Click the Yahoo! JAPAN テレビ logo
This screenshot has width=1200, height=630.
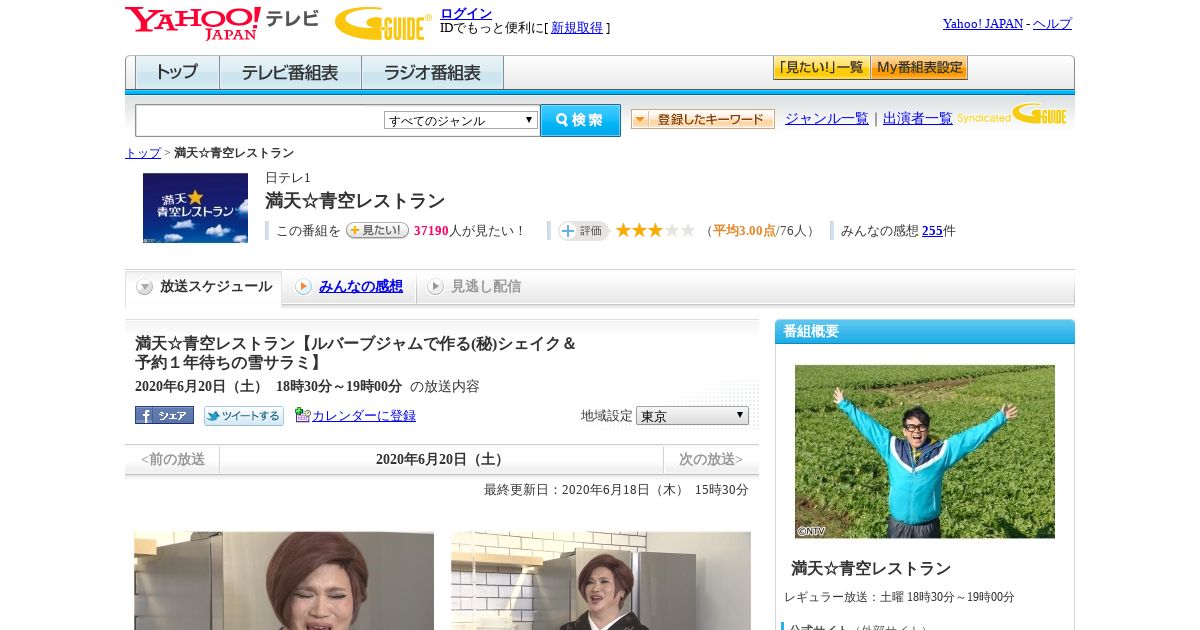[222, 23]
